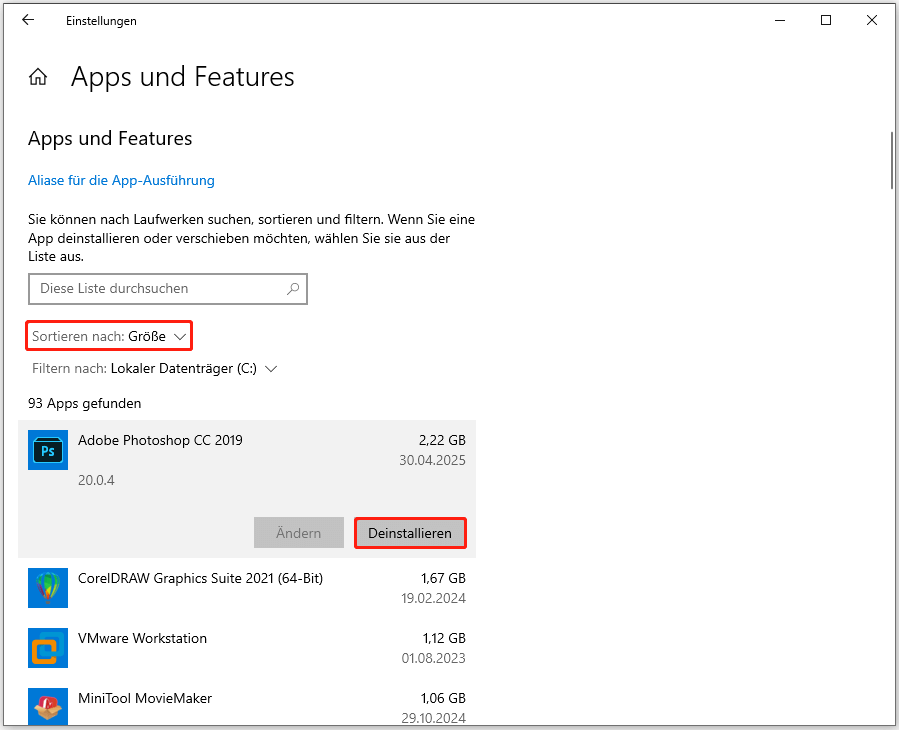Screen dimensions: 899x730
Task: Click the Adobe Photoshop Ps icon
Action: (48, 450)
